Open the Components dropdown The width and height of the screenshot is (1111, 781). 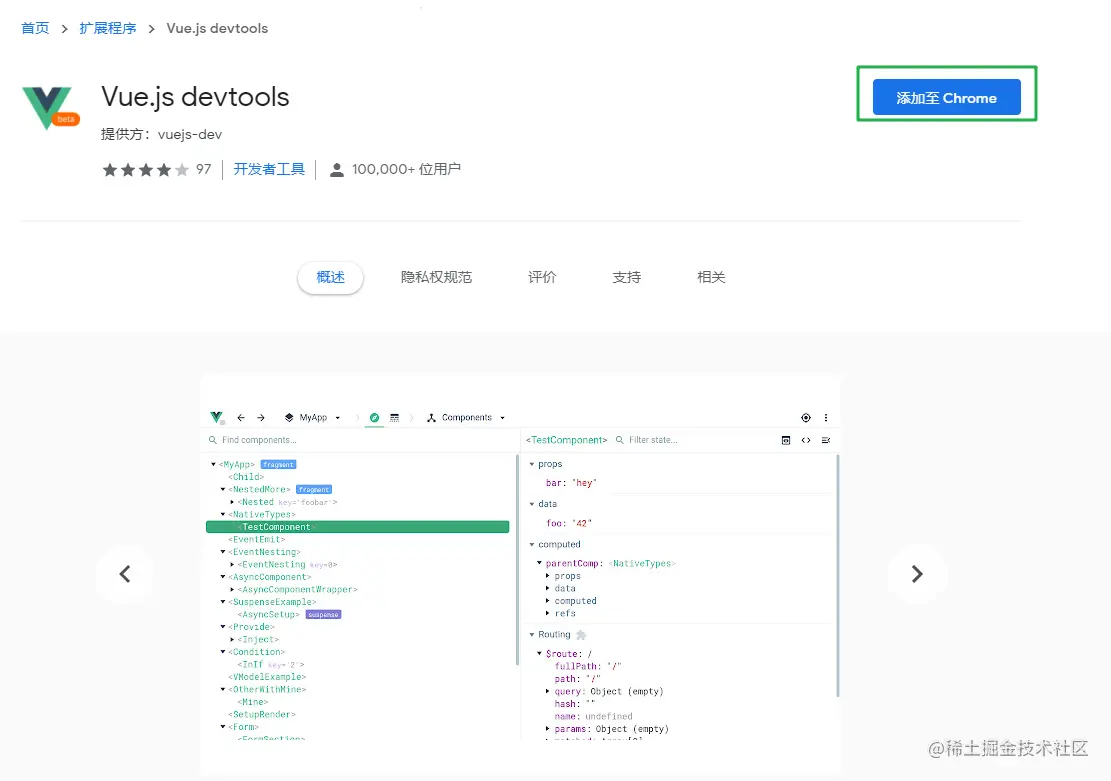(466, 418)
